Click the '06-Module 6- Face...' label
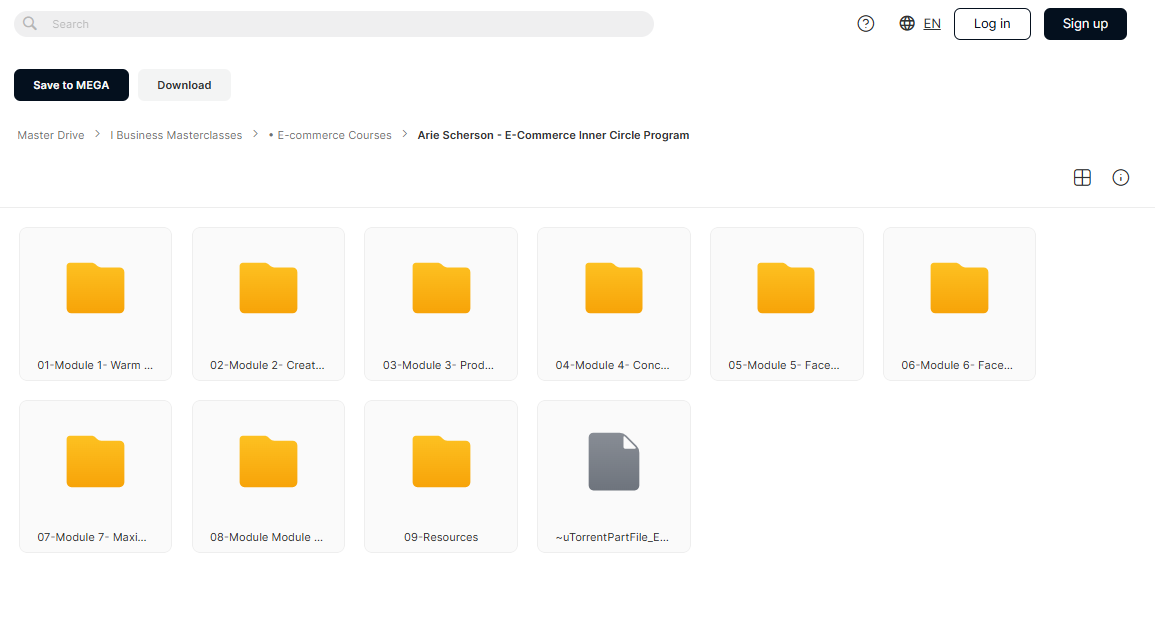Image resolution: width=1155 pixels, height=639 pixels. pos(957,365)
